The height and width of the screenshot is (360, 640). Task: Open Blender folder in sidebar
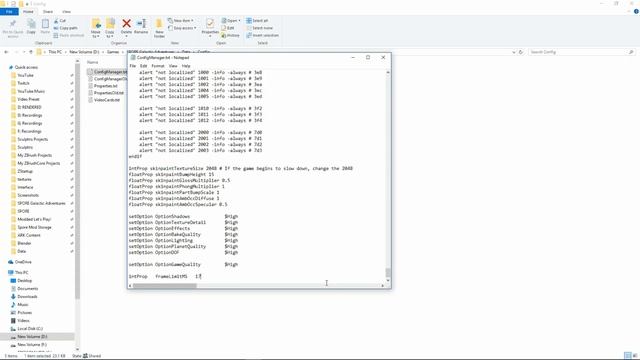point(24,243)
